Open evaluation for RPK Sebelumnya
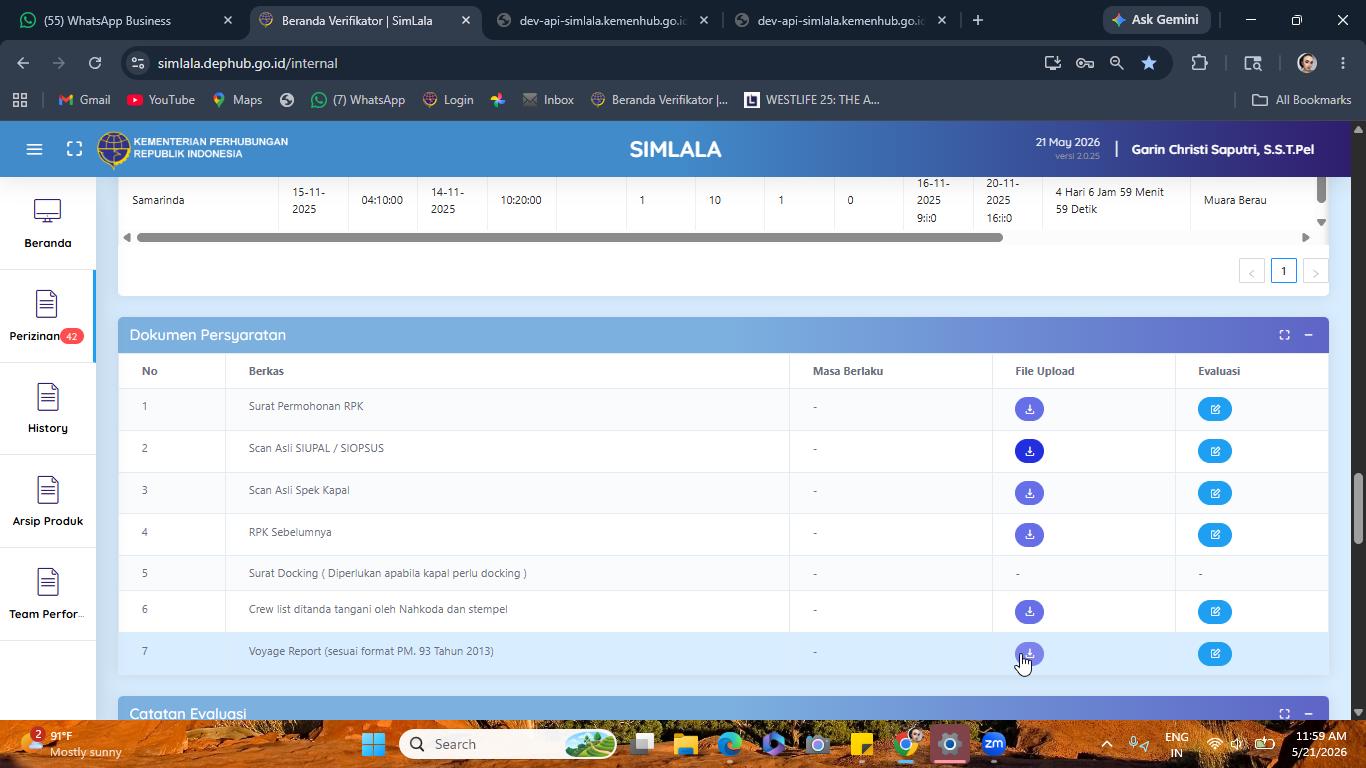 (x=1215, y=535)
